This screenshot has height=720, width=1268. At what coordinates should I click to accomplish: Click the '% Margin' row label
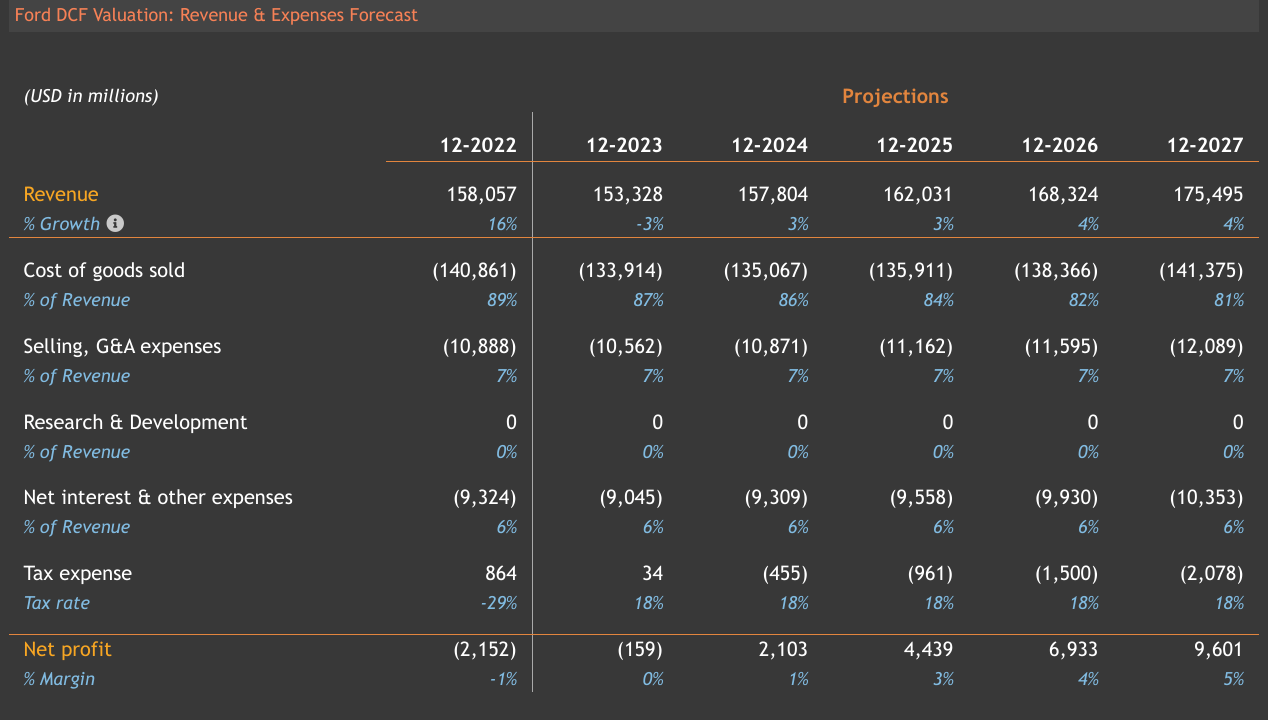[x=59, y=679]
